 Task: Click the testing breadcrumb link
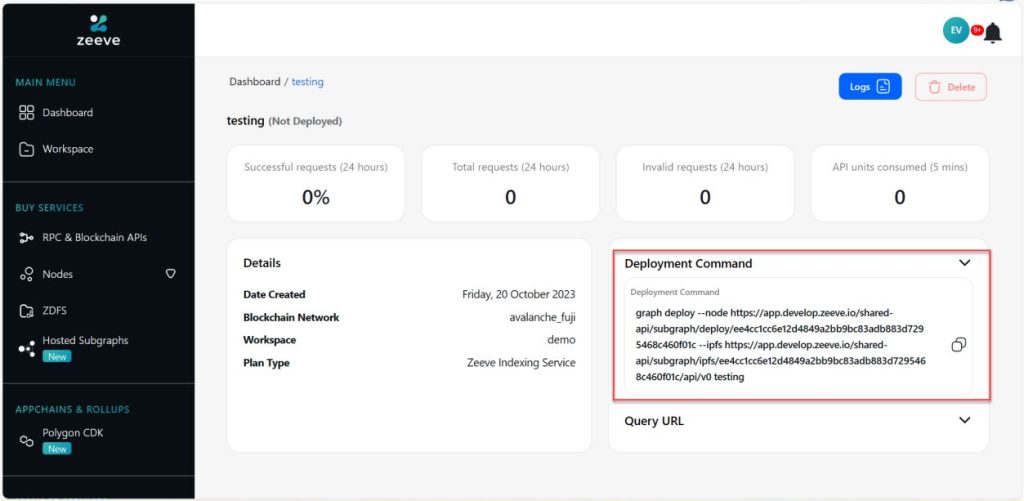coord(307,82)
